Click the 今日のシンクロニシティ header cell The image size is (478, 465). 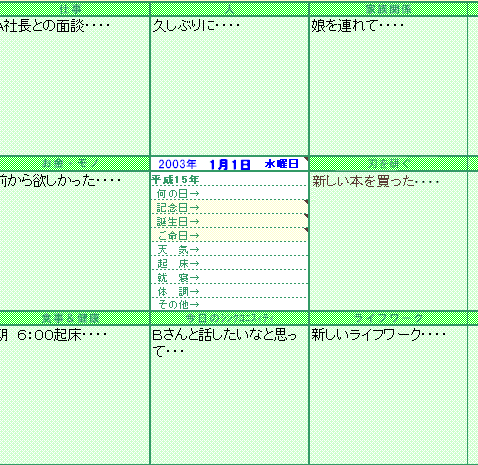230,318
